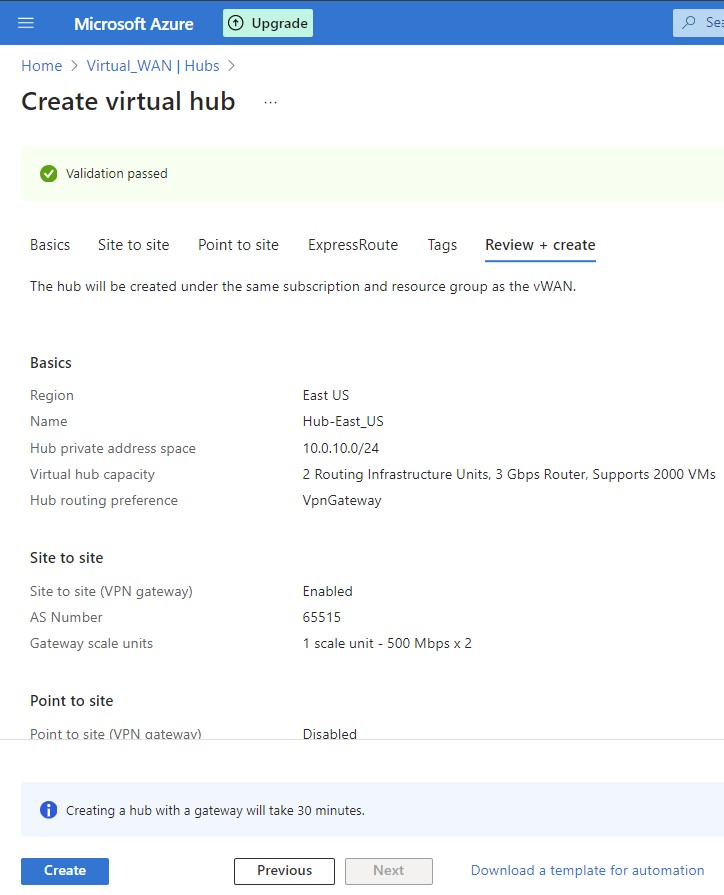Click the Point to site Disabled value
724x895 pixels.
tap(329, 733)
